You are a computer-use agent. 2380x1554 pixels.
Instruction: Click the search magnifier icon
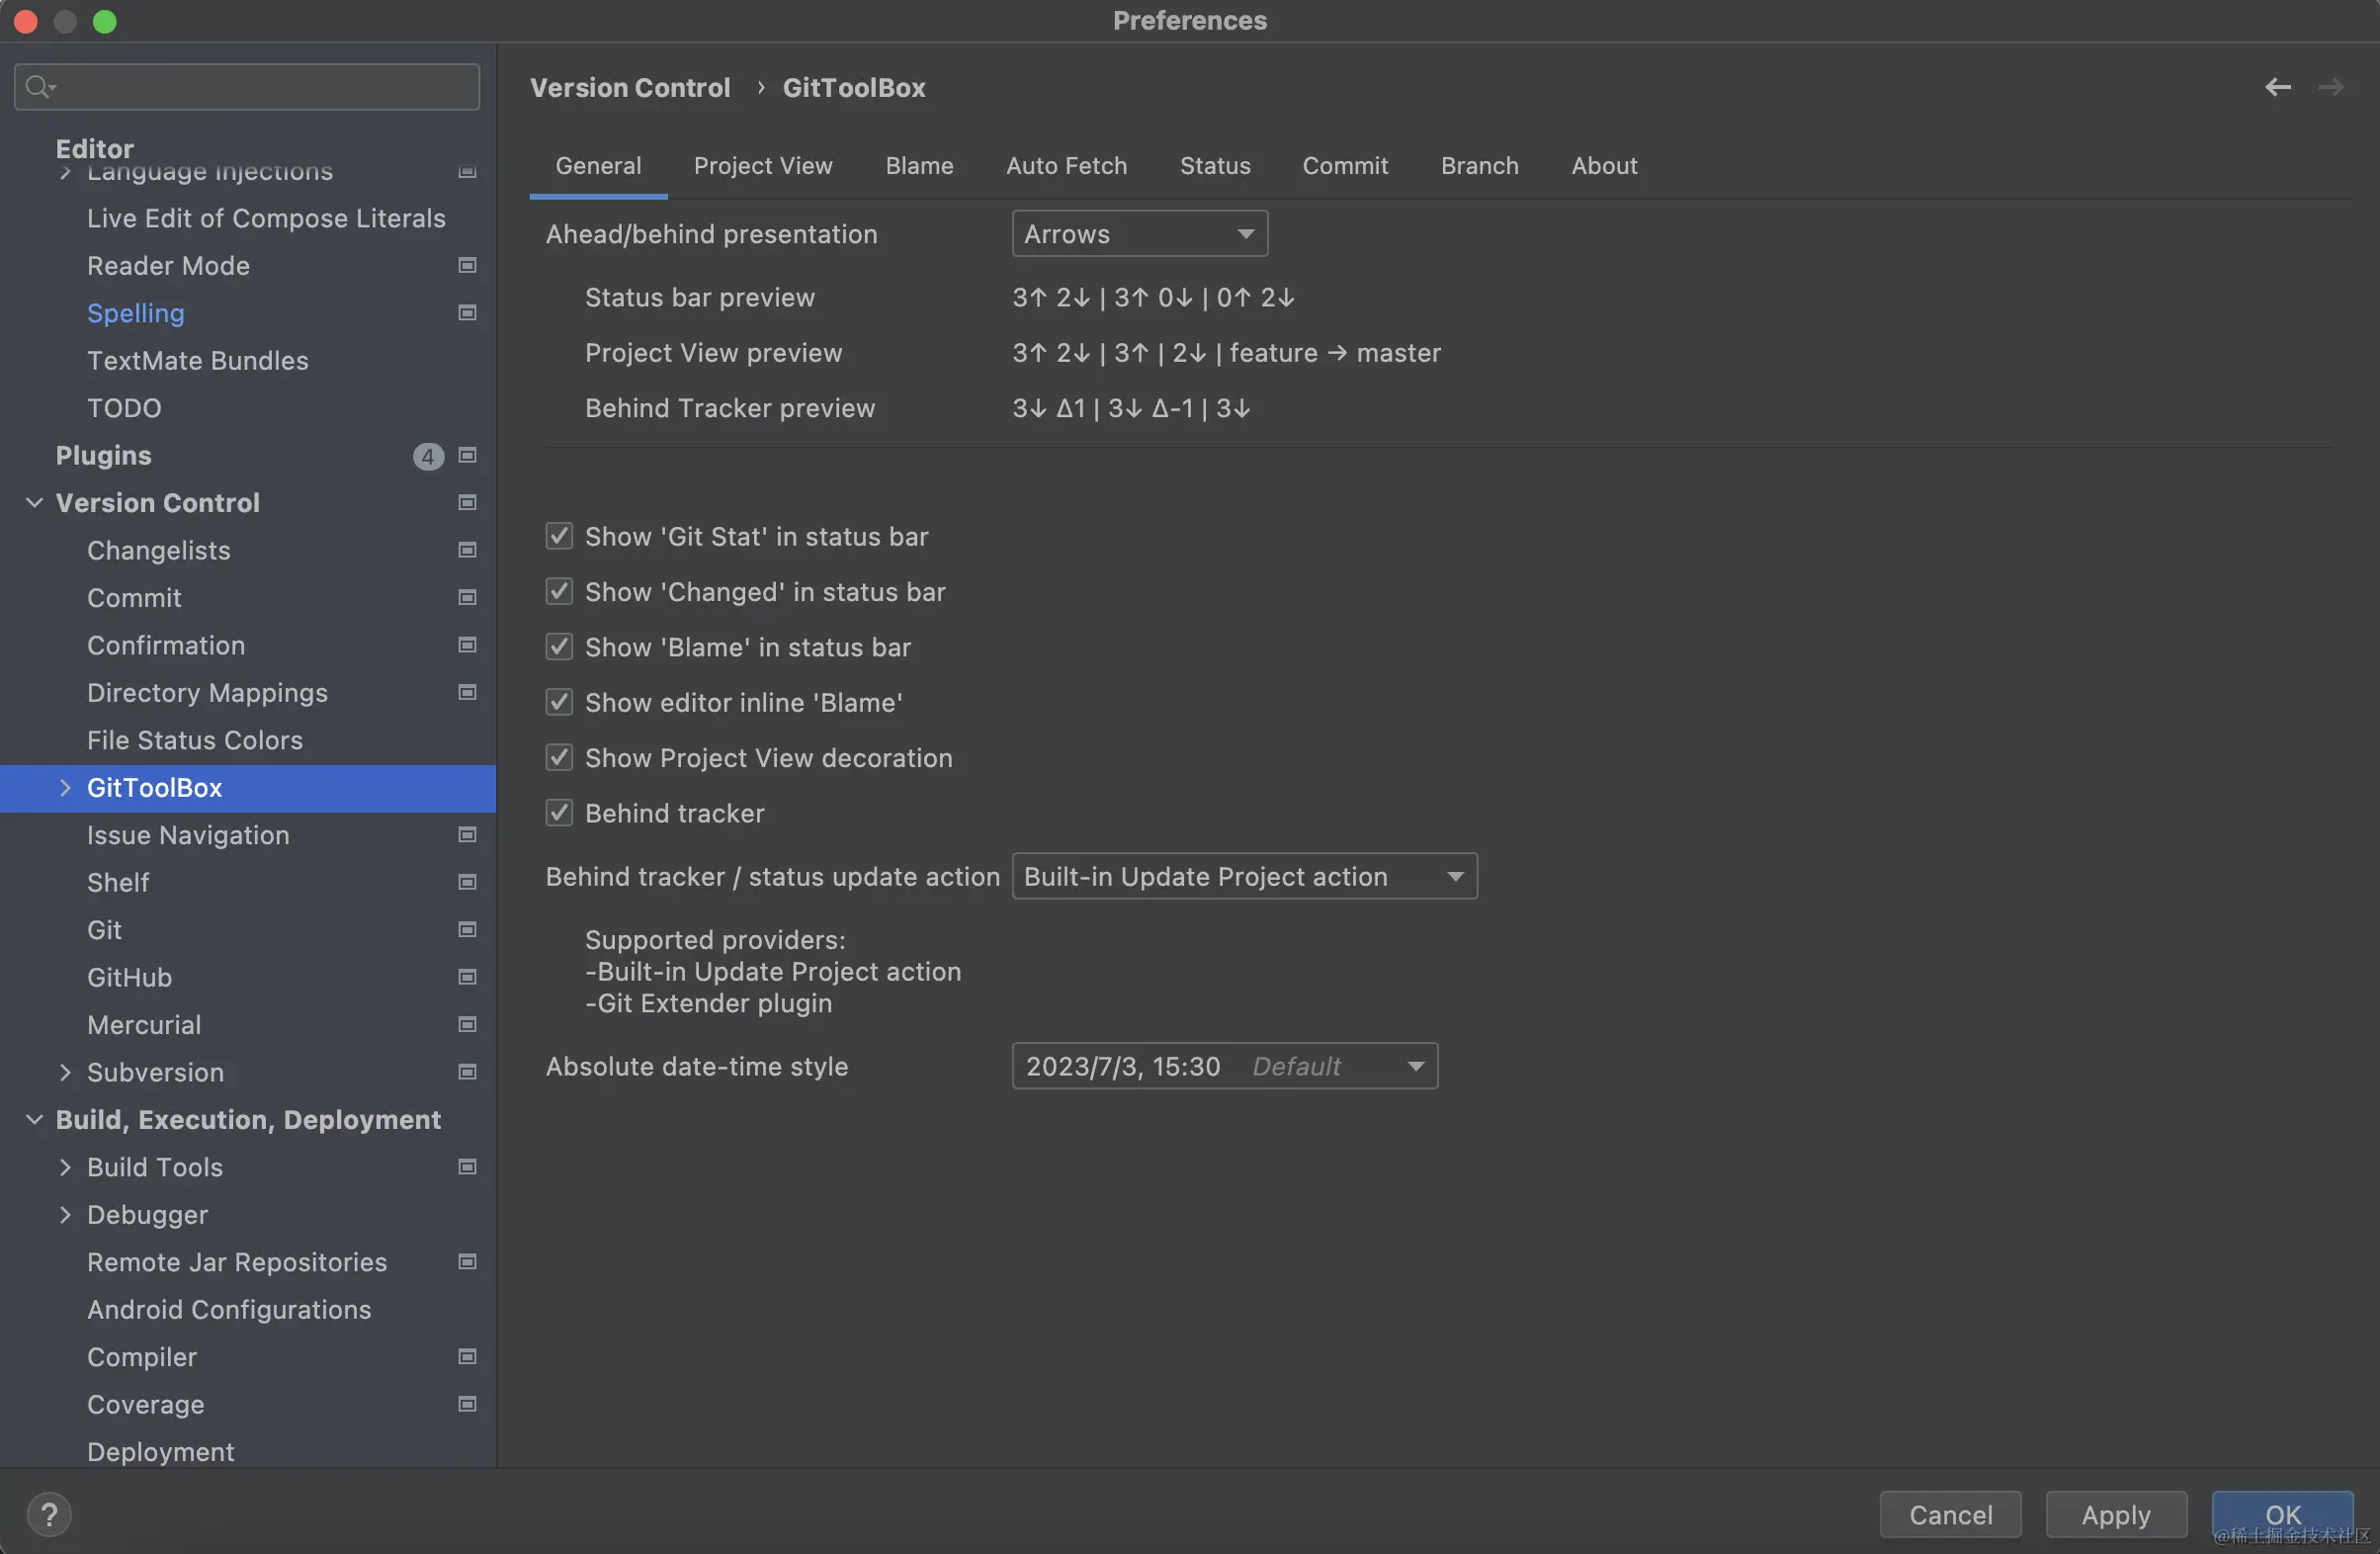[x=38, y=87]
